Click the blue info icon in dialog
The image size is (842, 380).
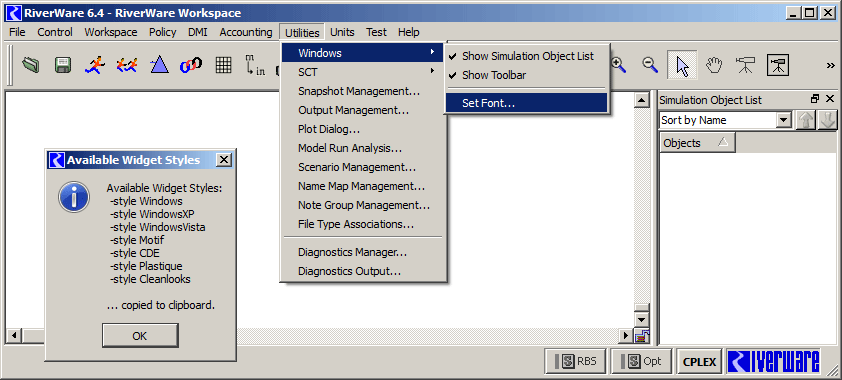[x=74, y=197]
